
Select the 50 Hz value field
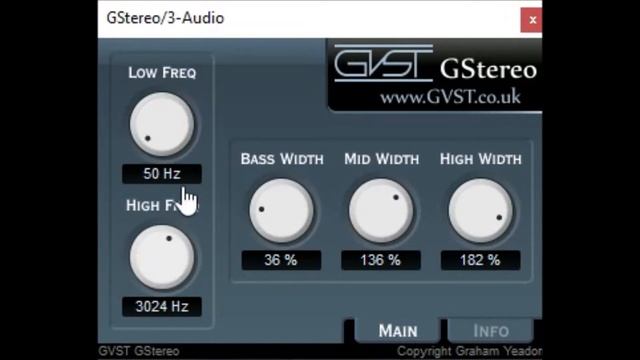pyautogui.click(x=162, y=174)
